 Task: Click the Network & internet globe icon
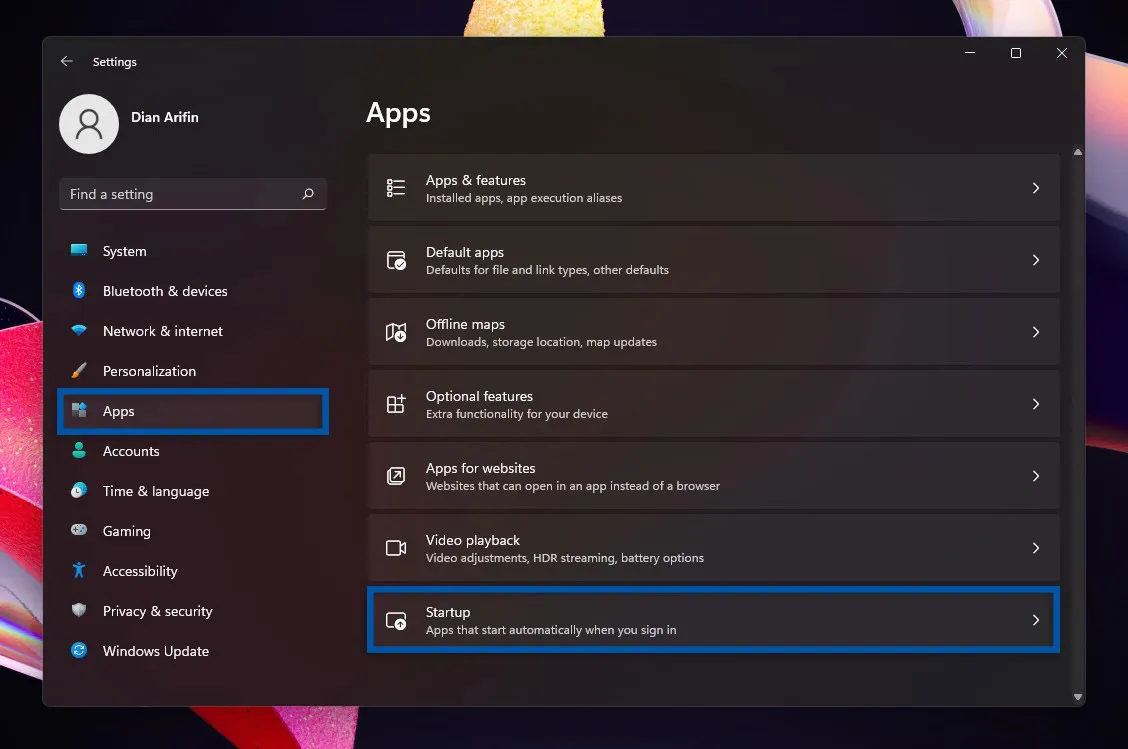[78, 331]
